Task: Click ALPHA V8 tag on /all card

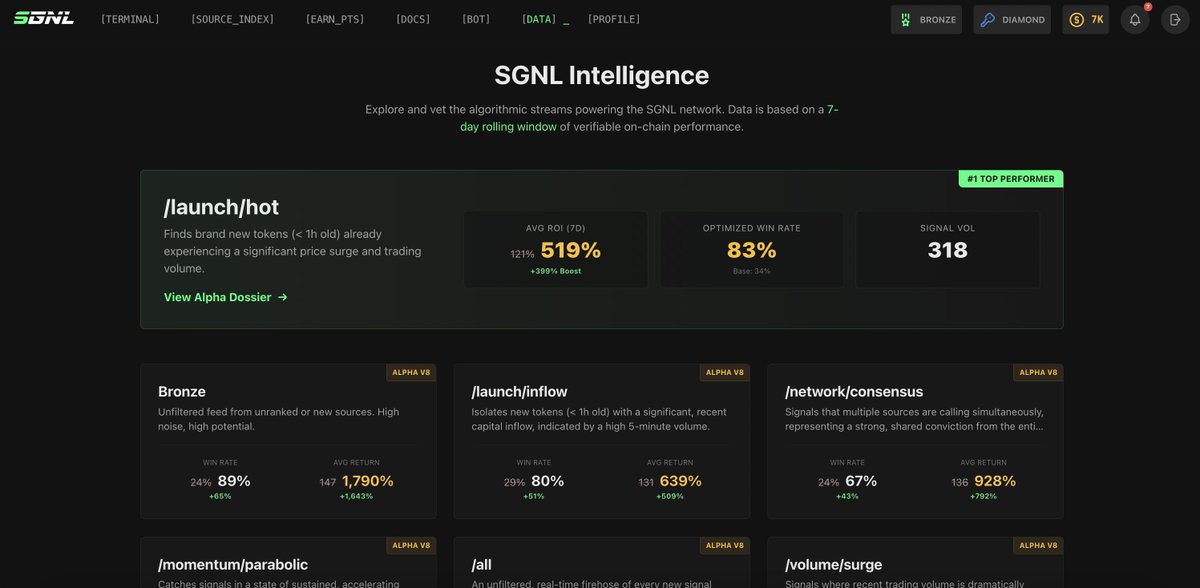Action: tap(725, 545)
